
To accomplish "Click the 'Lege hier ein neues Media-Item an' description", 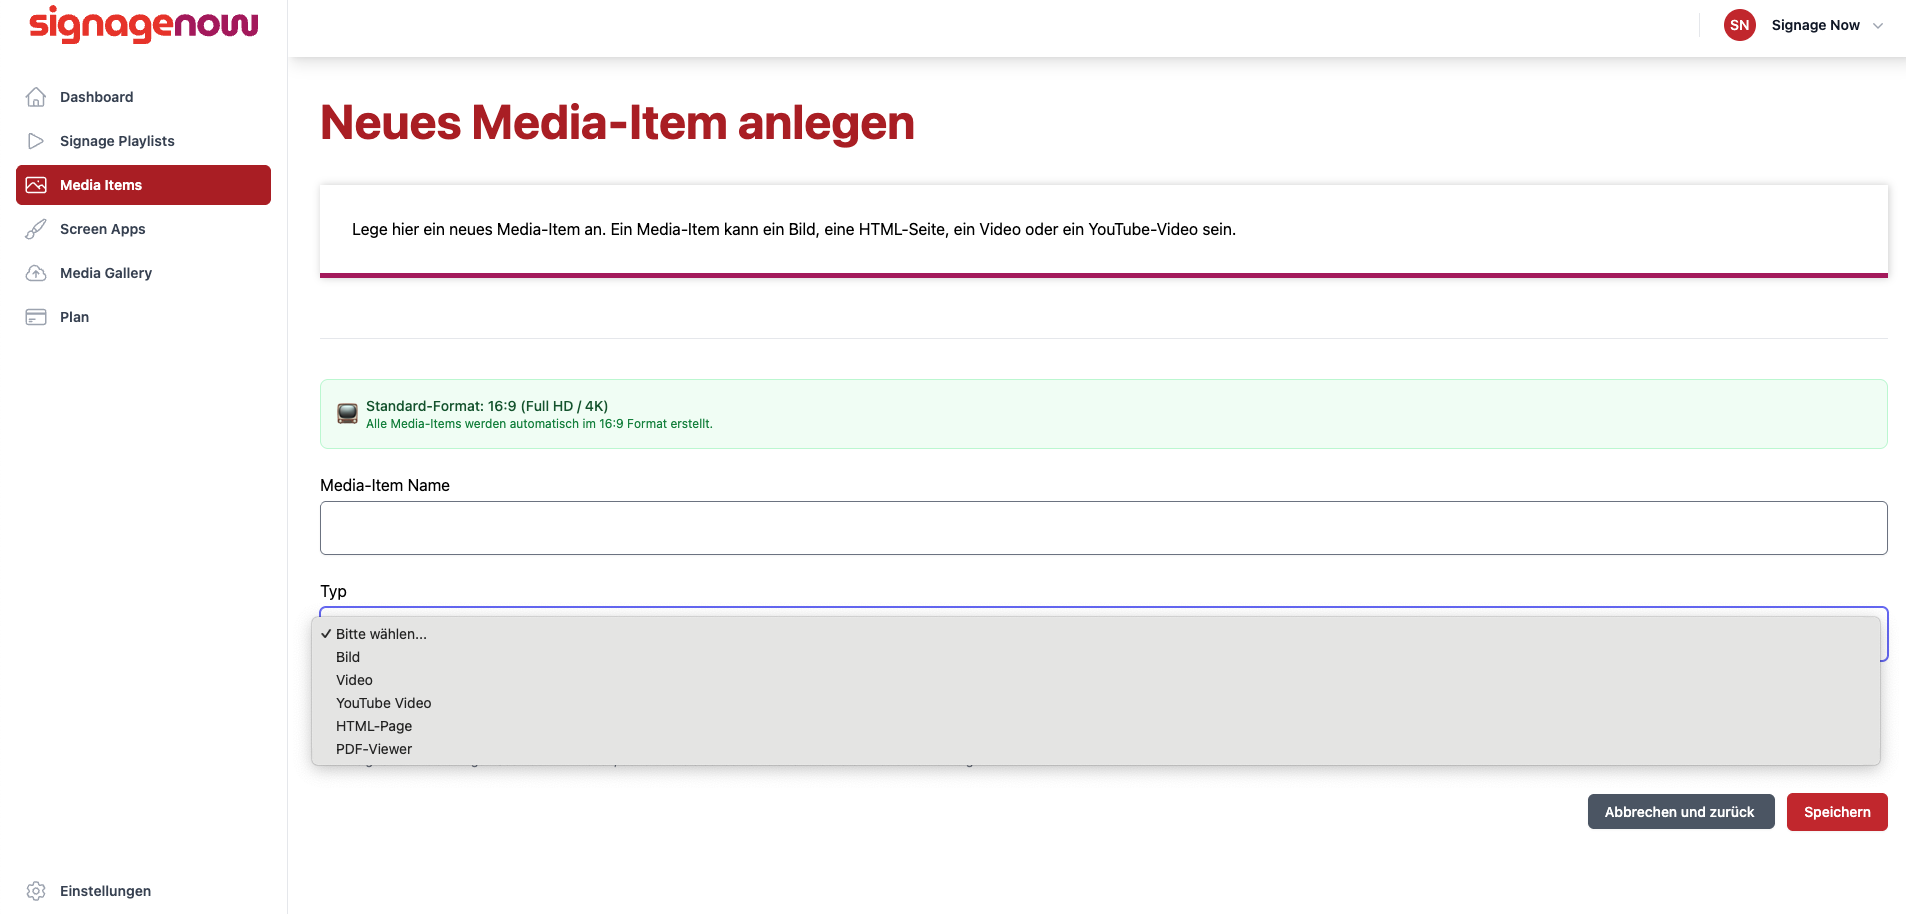I will click(x=794, y=229).
